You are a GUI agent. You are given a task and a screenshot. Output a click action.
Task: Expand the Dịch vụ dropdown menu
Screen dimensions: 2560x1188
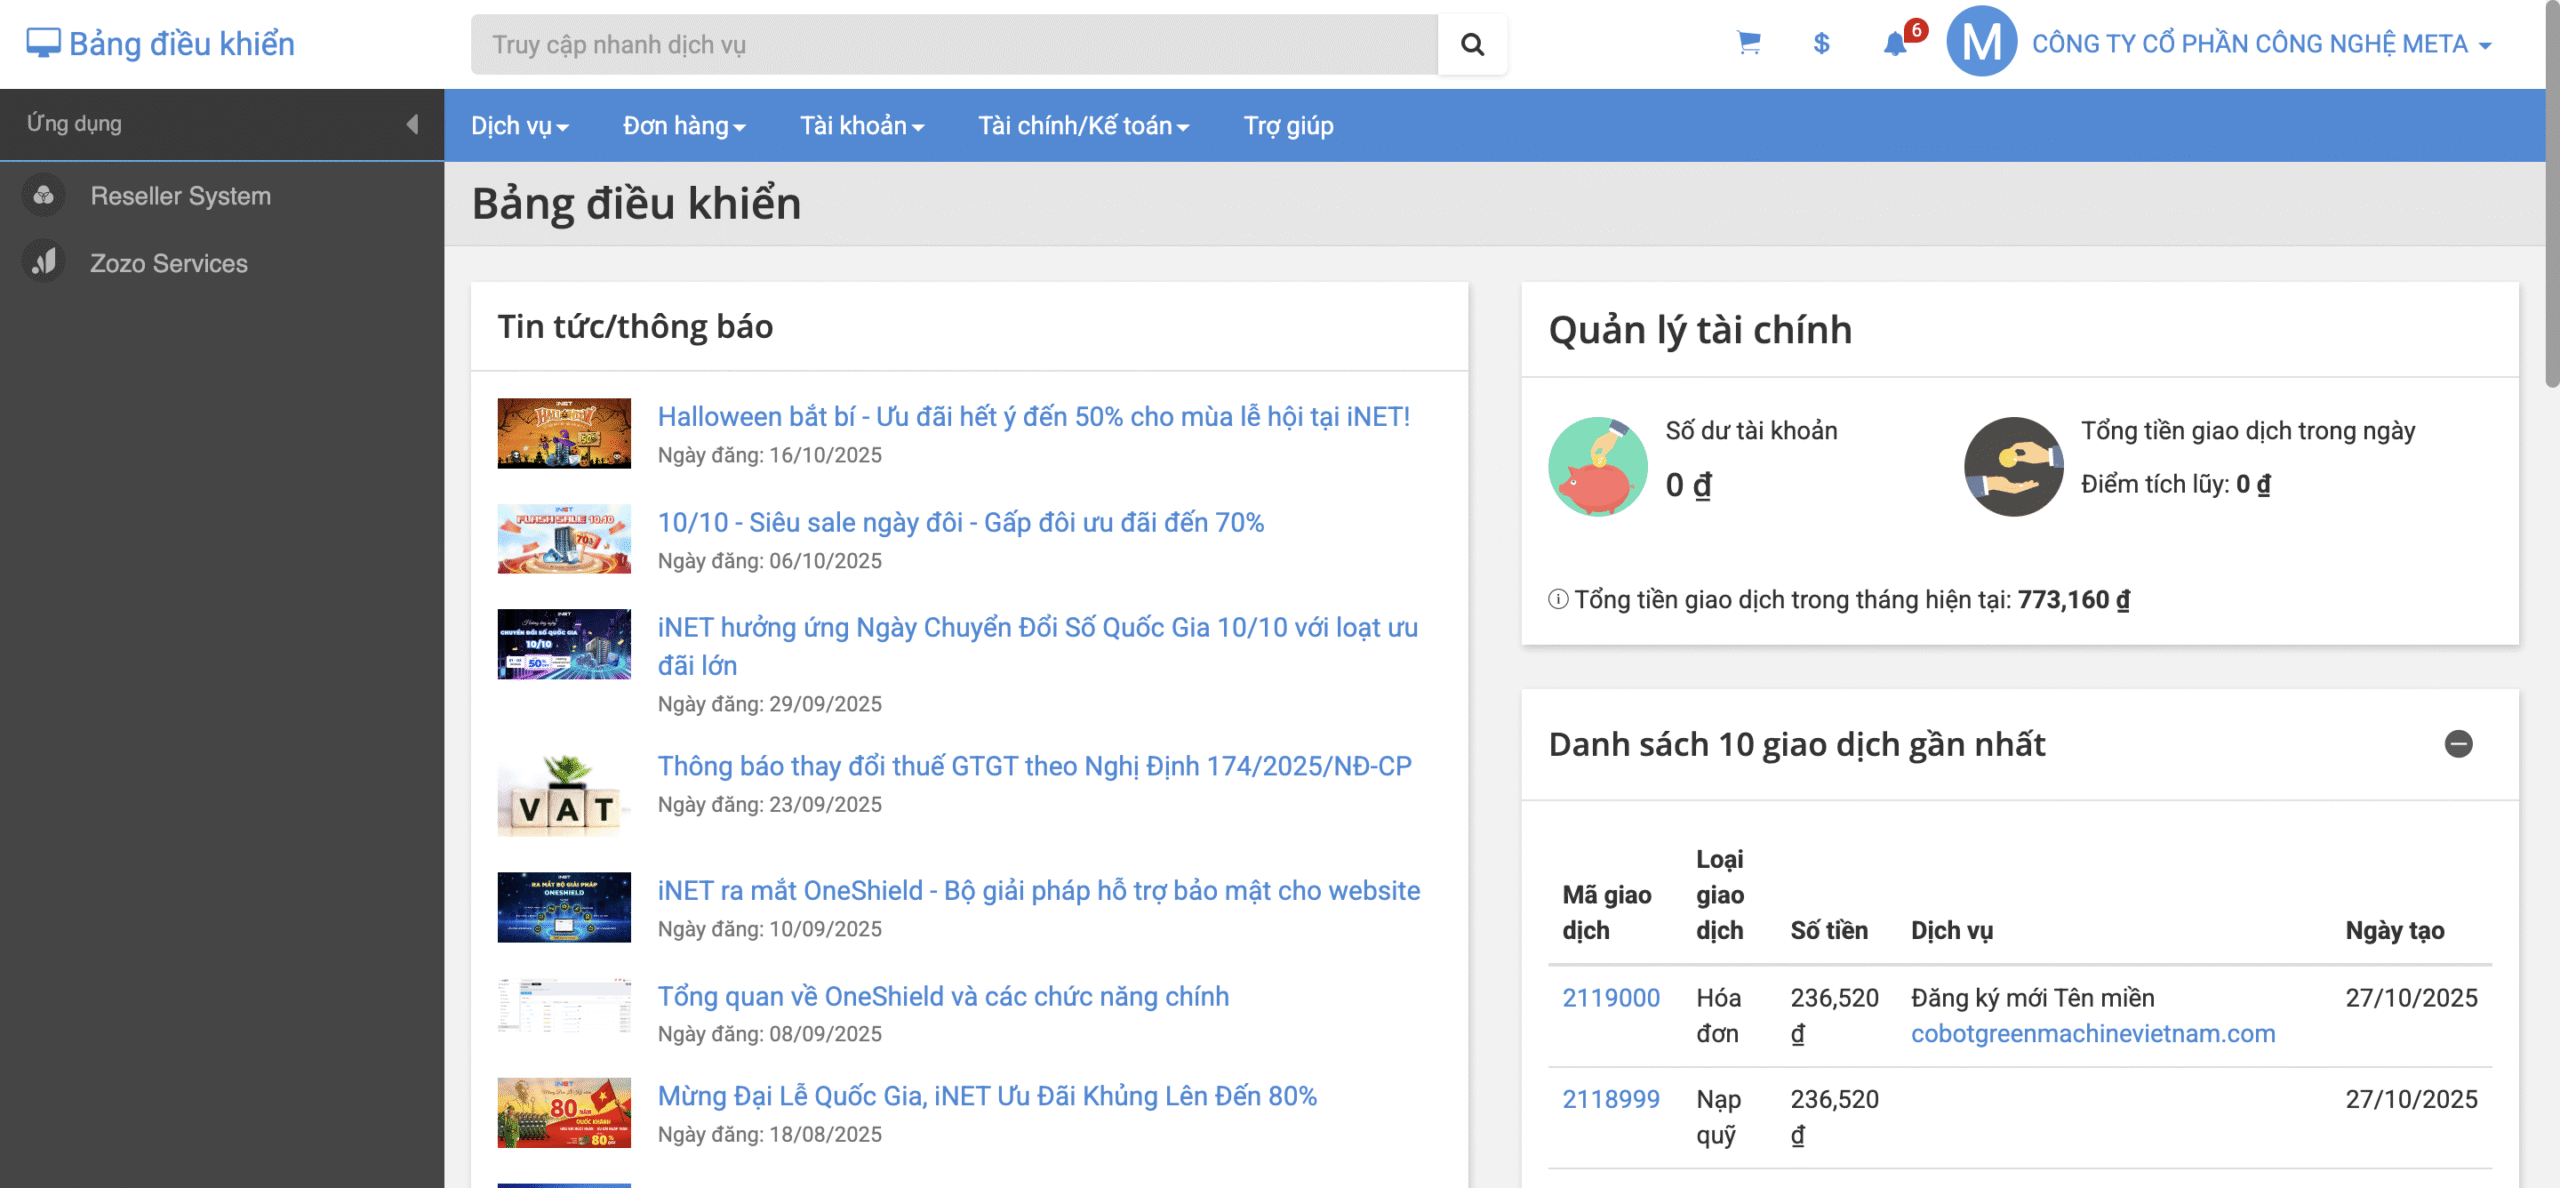(x=519, y=126)
